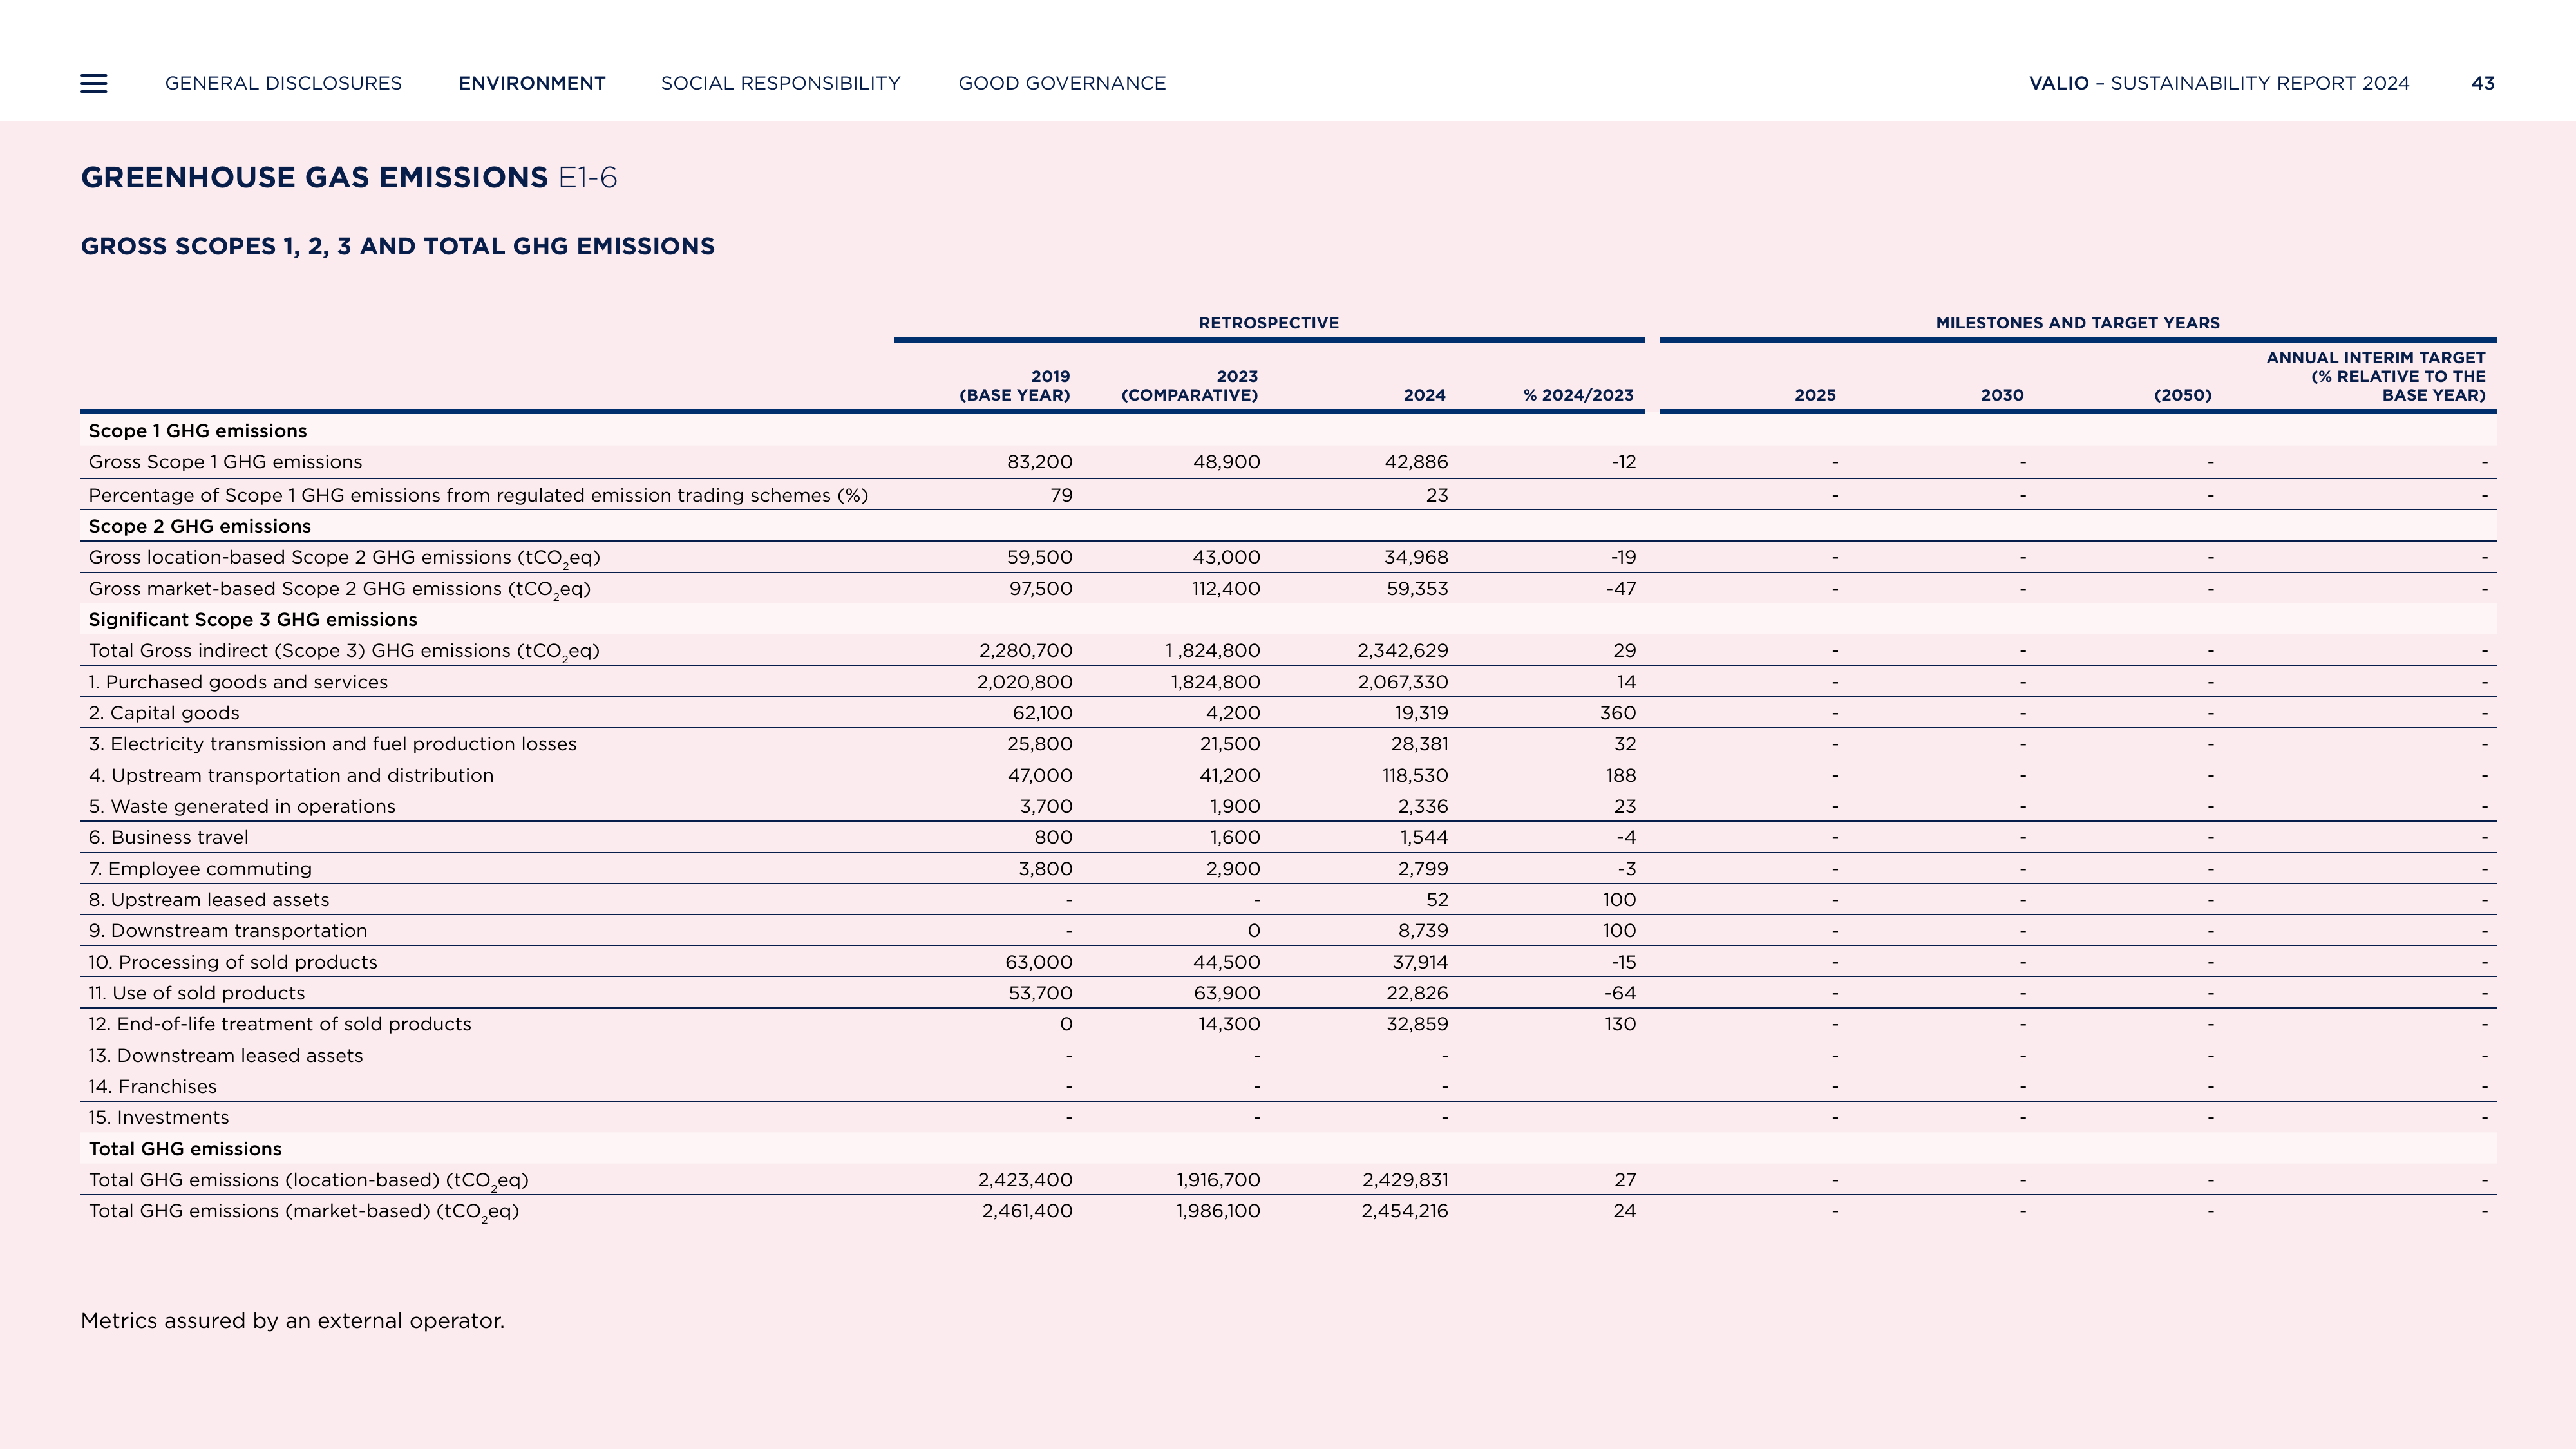Image resolution: width=2576 pixels, height=1449 pixels.
Task: Click the 42,886 value in 2024 column
Action: tap(1415, 462)
